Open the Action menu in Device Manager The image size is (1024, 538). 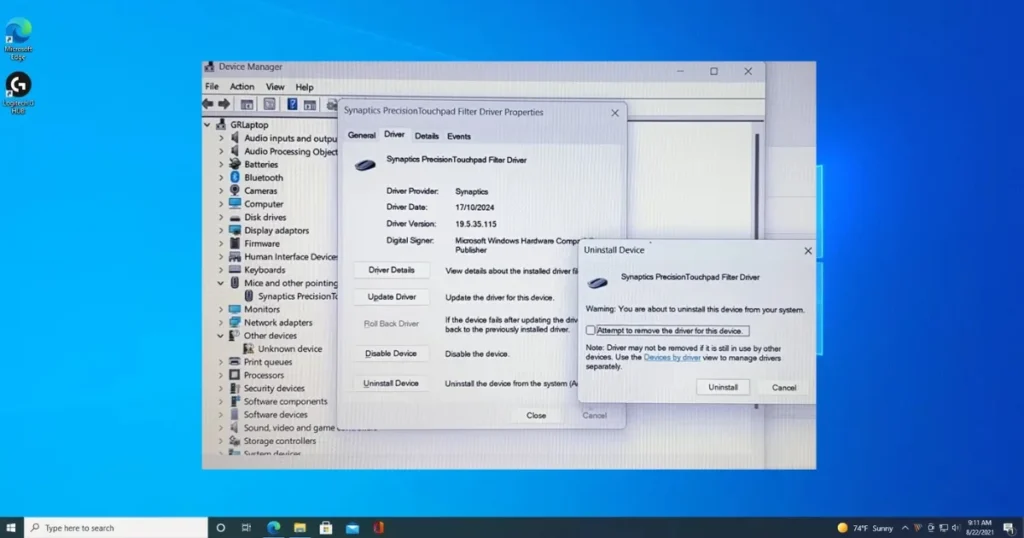242,86
